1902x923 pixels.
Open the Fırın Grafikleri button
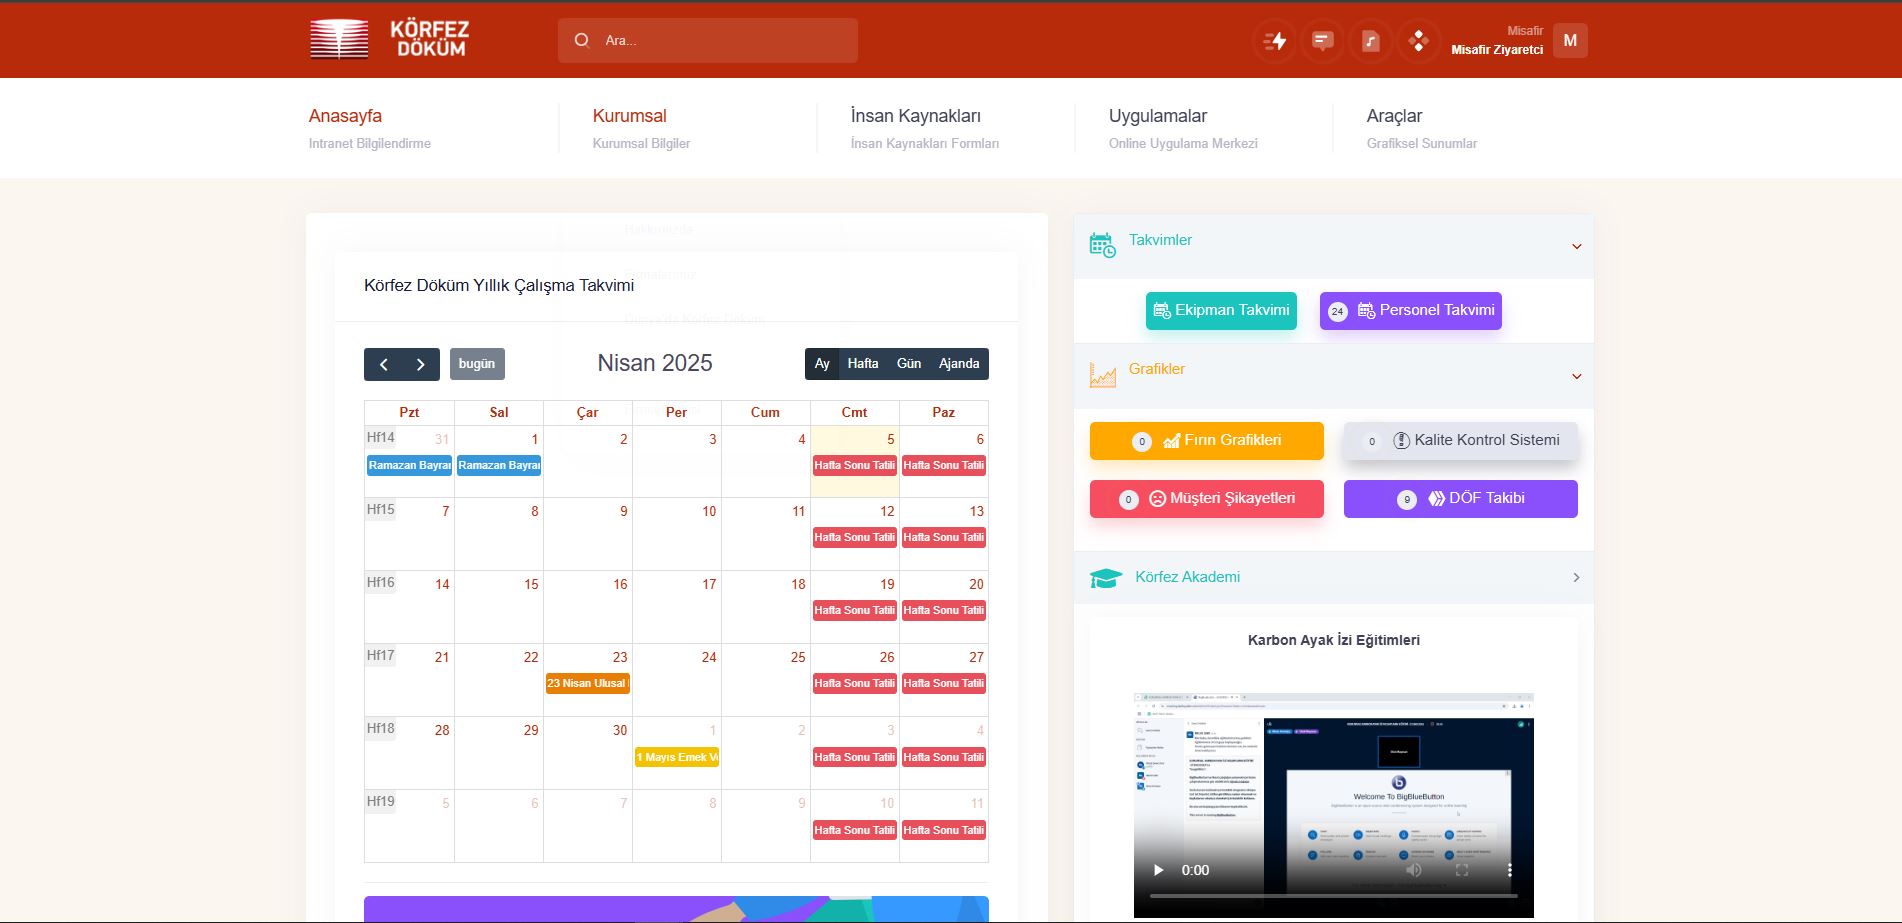coord(1206,441)
